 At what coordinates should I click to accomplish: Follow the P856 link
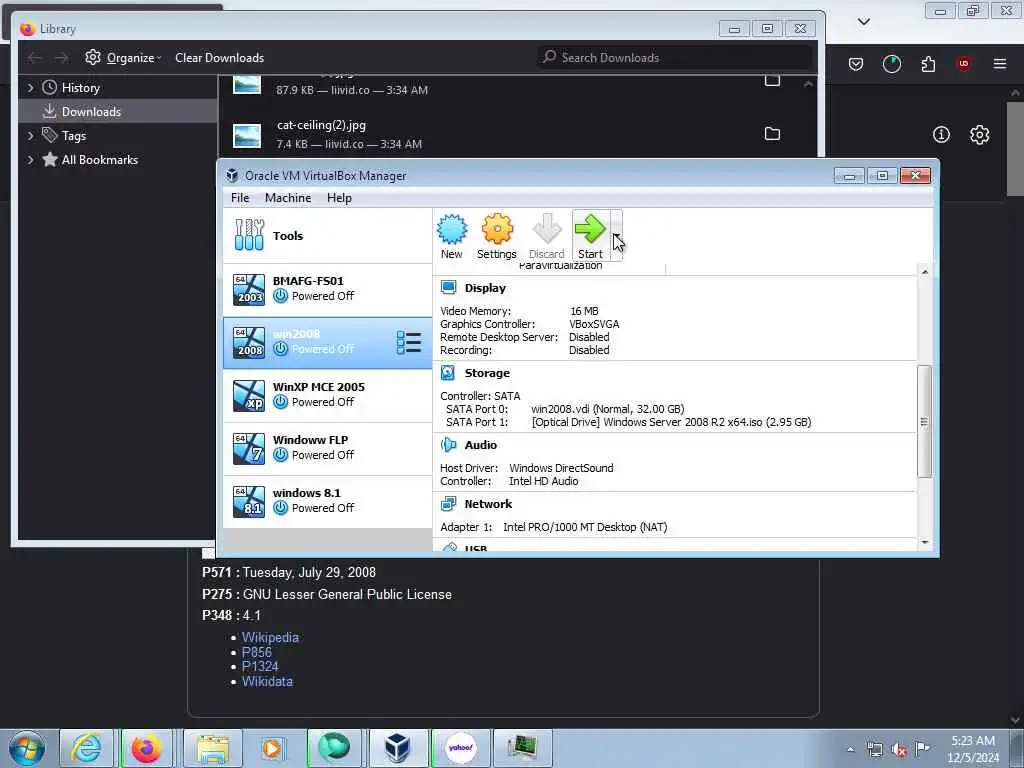257,652
